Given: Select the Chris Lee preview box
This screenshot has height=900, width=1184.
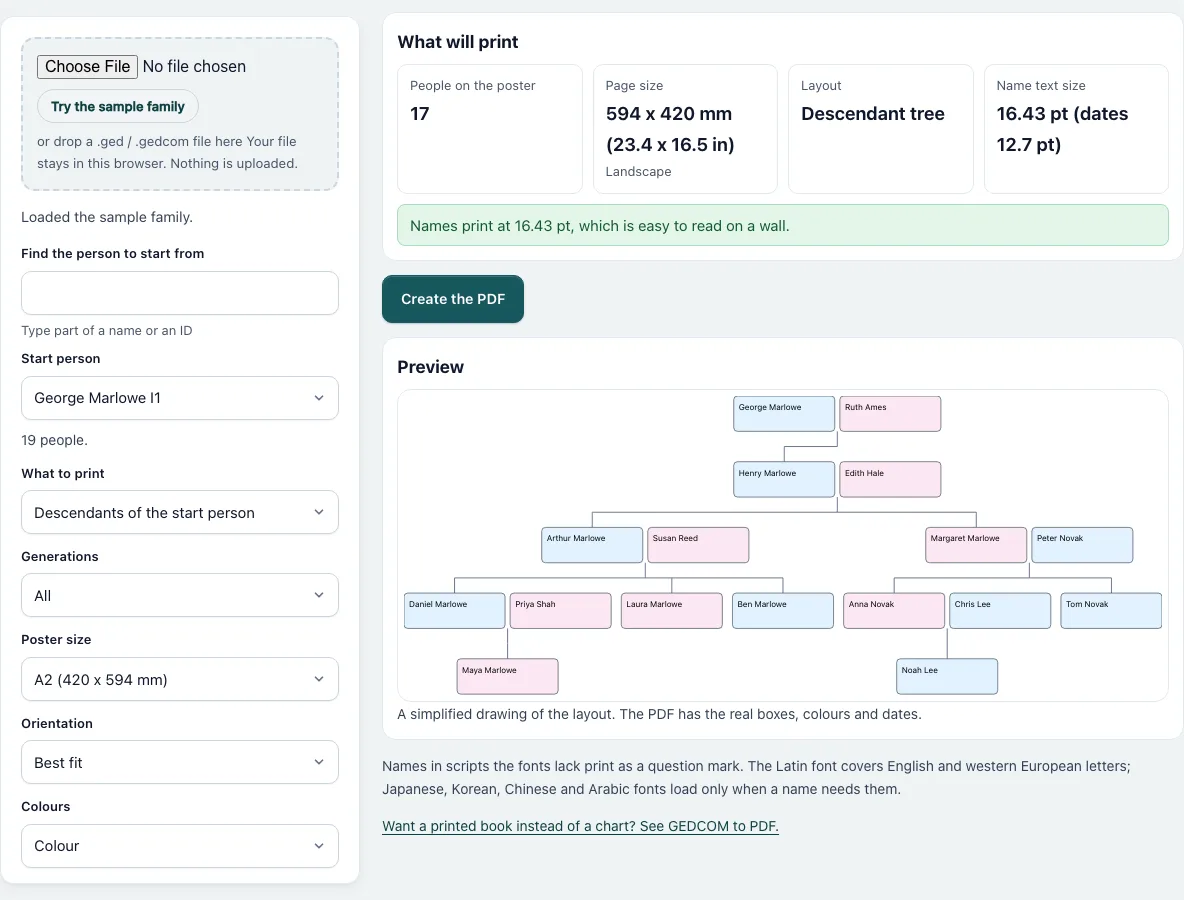Looking at the screenshot, I should (x=1000, y=611).
